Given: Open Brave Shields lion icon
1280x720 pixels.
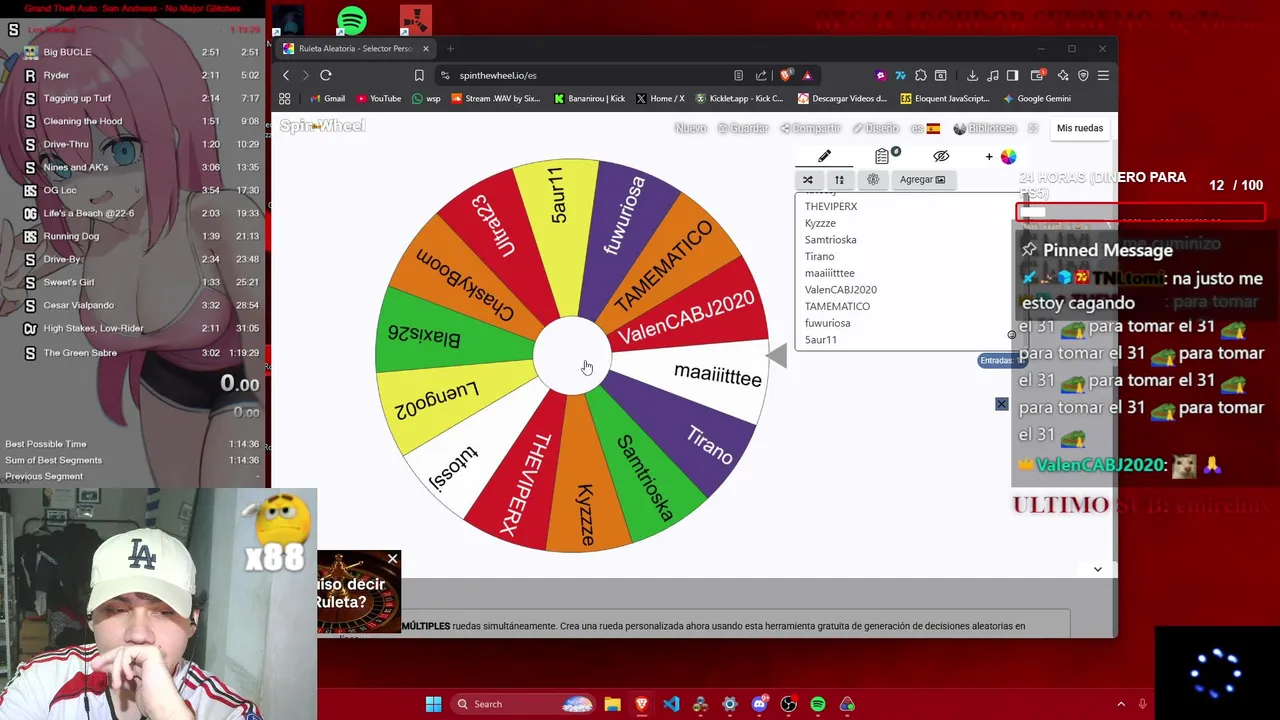Looking at the screenshot, I should (x=786, y=75).
